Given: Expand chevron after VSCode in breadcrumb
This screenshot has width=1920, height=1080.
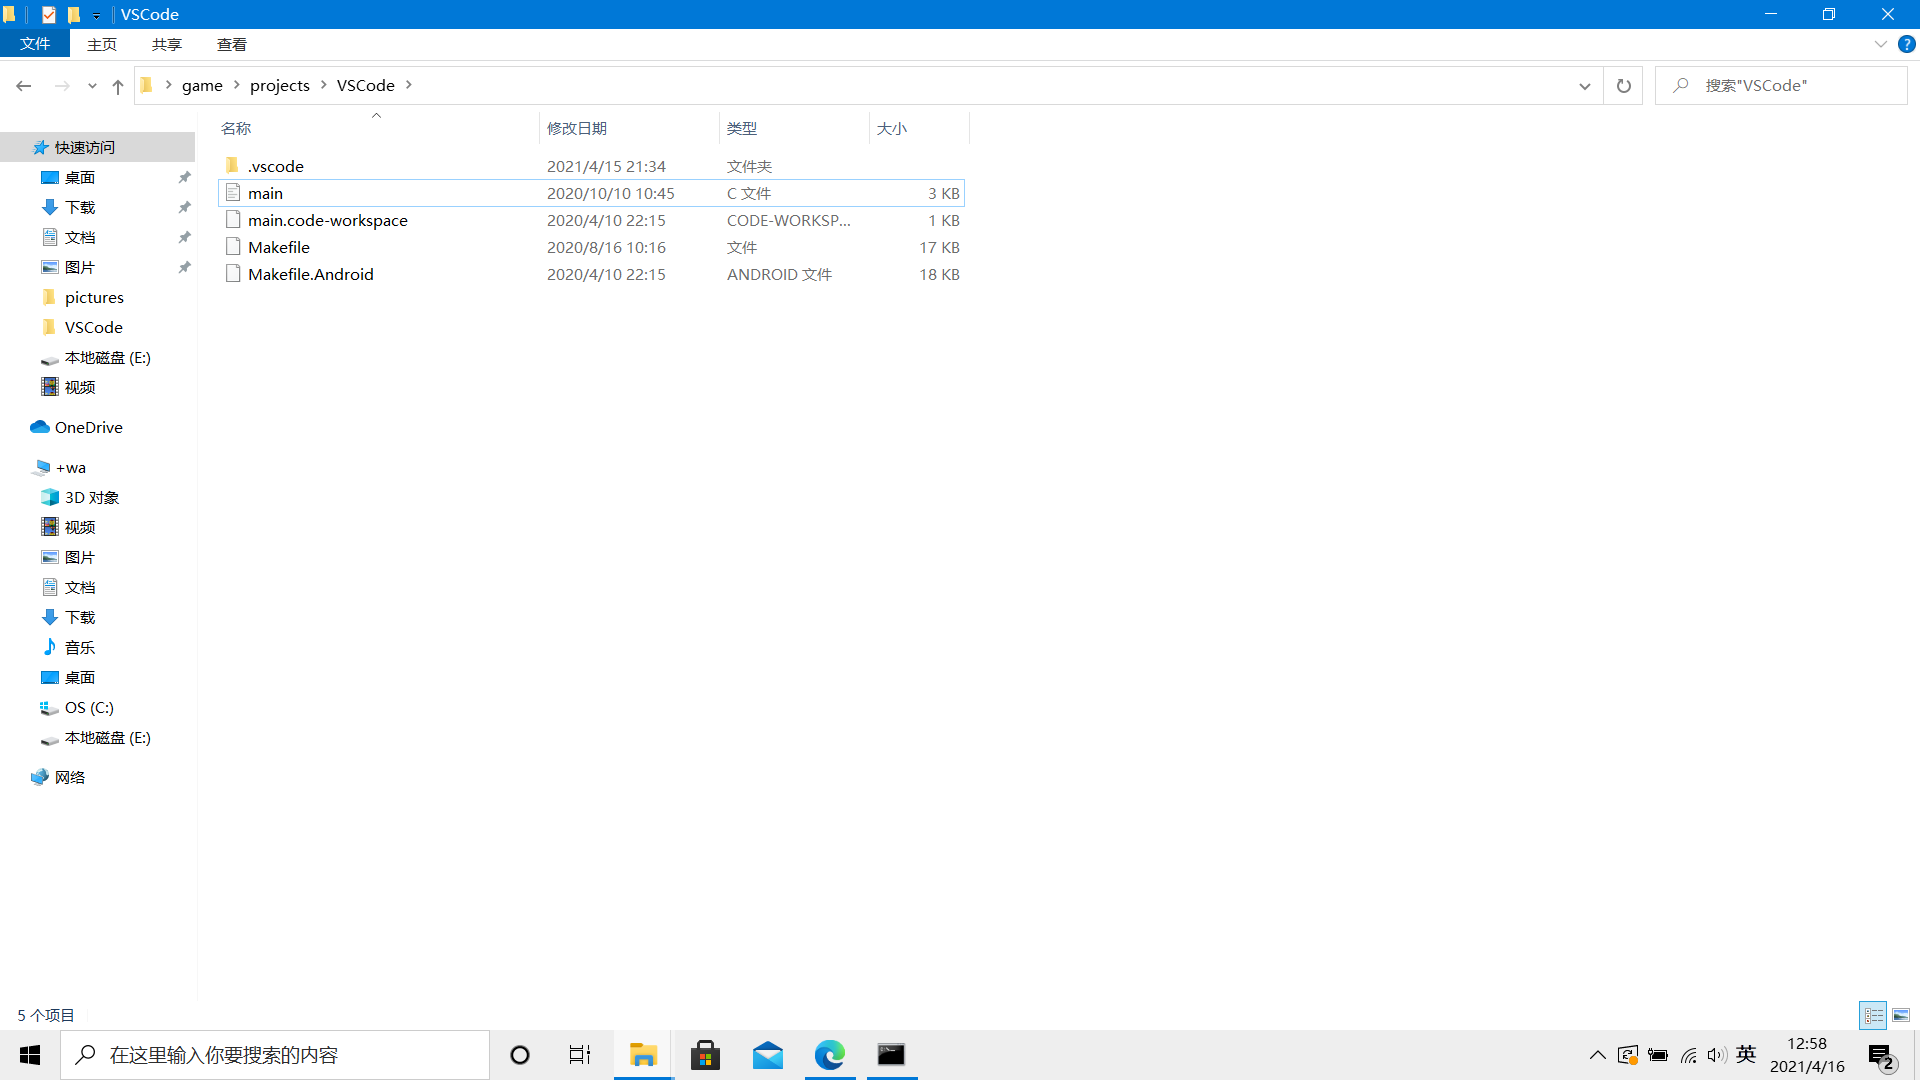Looking at the screenshot, I should point(409,85).
